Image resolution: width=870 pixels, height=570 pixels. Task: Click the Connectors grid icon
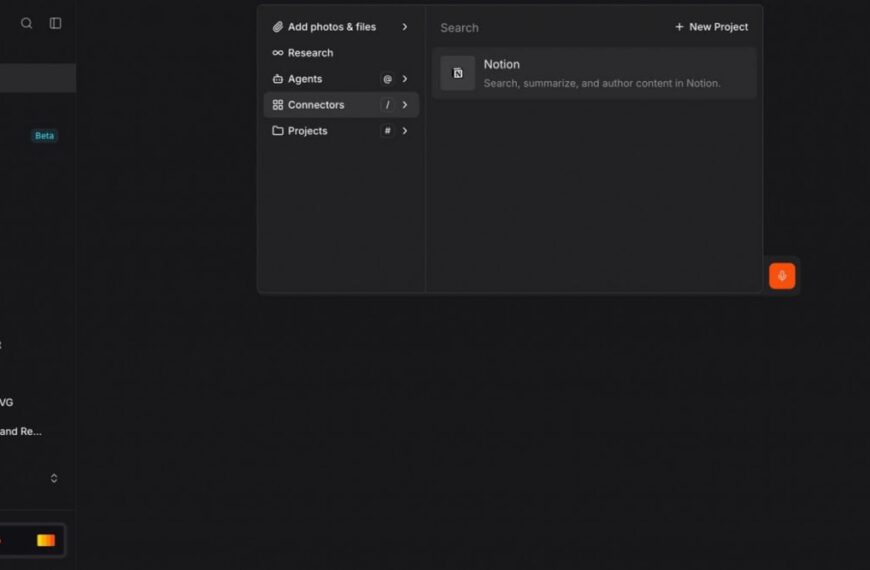(278, 105)
